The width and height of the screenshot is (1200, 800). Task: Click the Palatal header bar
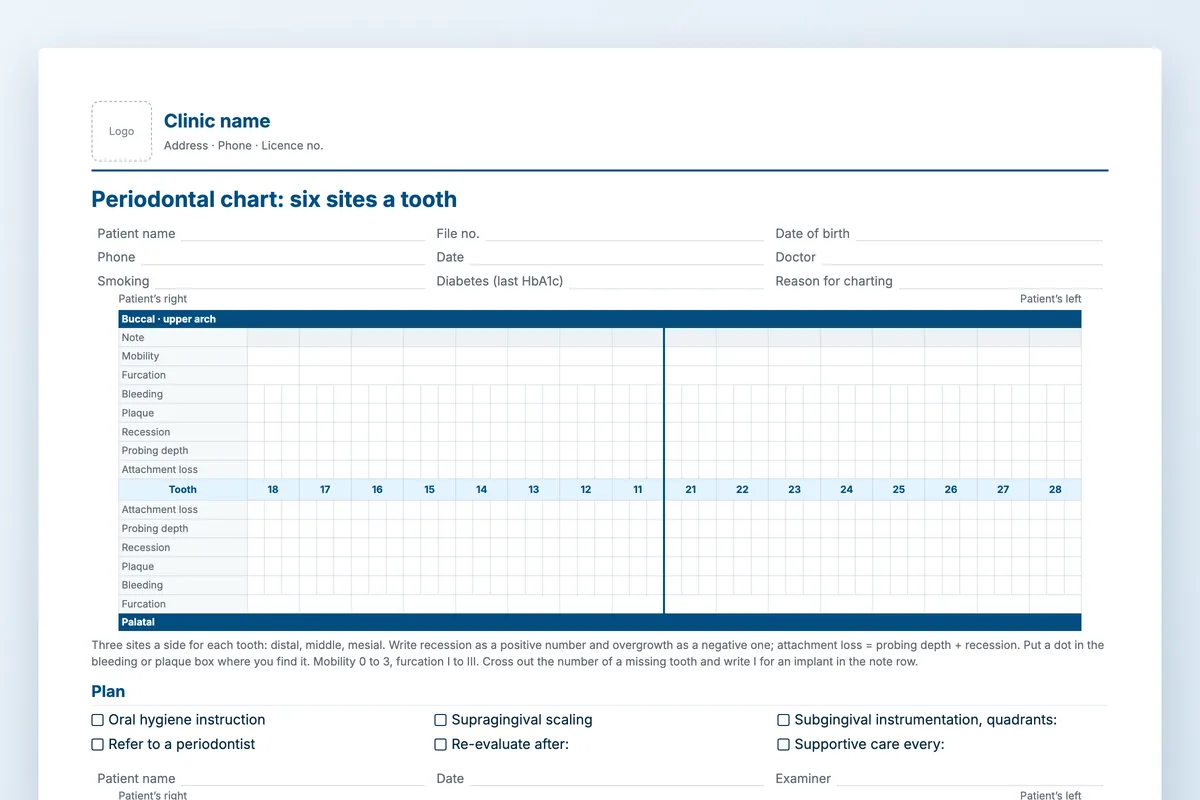point(600,622)
